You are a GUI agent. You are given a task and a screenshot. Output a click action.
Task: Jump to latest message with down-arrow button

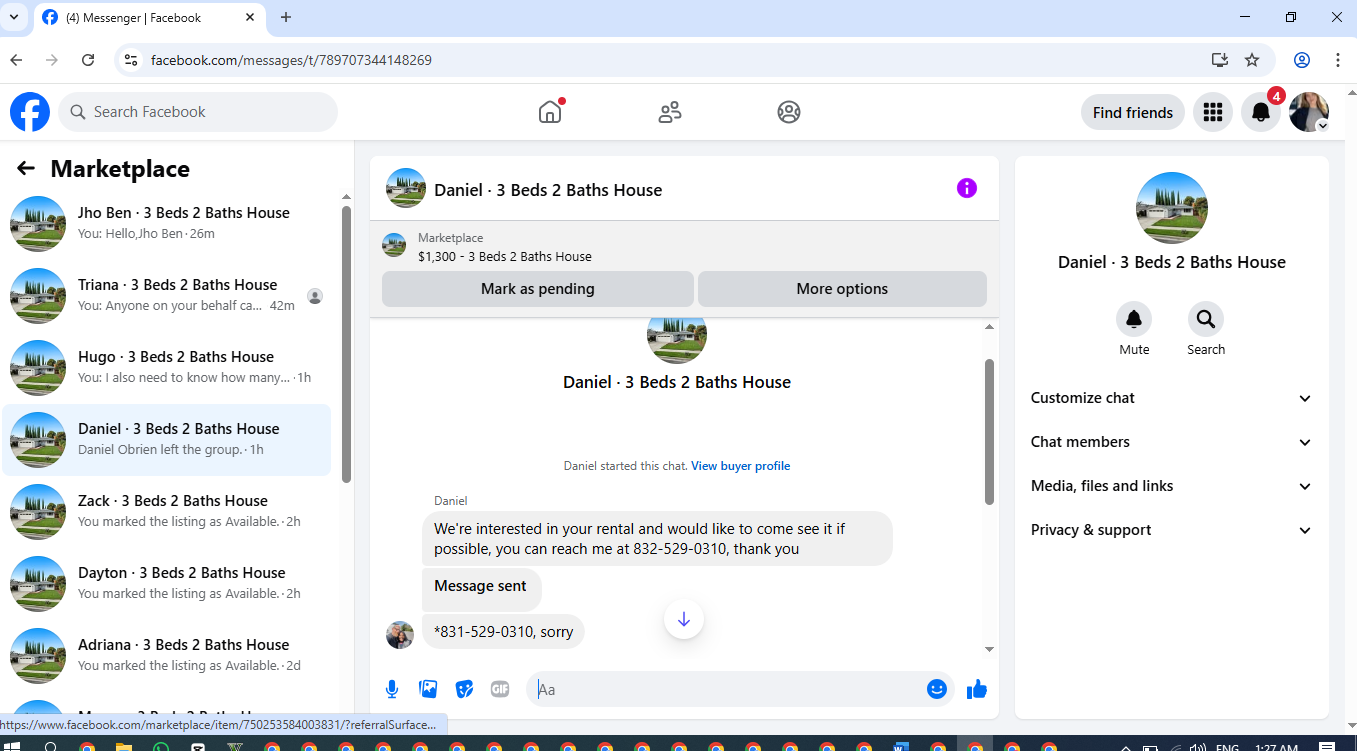click(x=684, y=619)
